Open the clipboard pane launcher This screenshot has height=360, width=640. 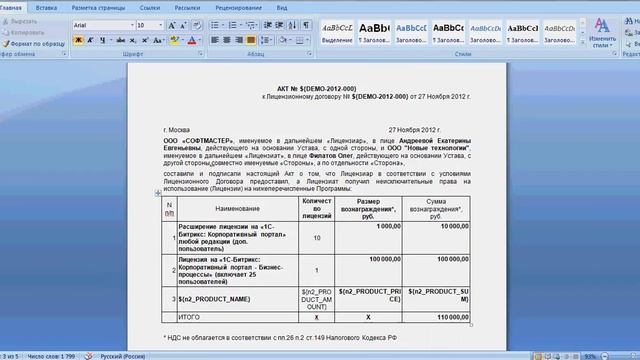[64, 53]
